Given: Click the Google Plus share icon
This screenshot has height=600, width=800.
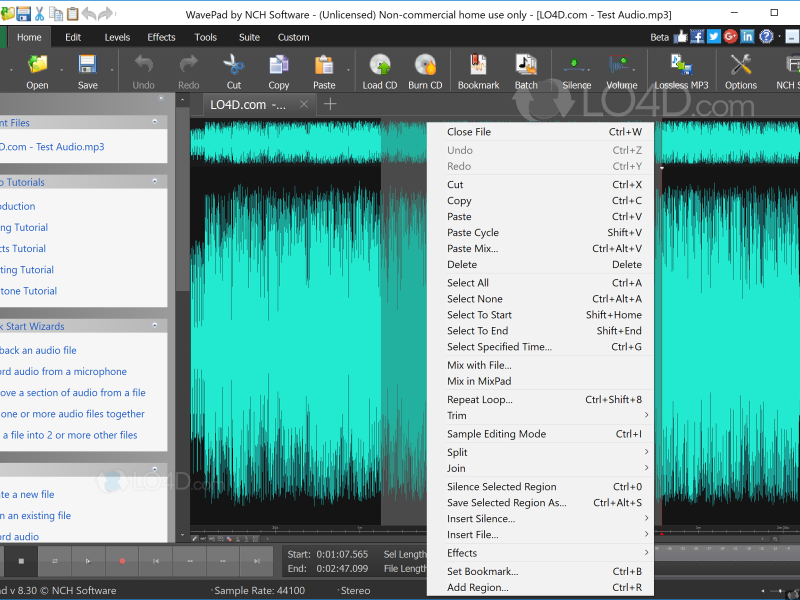Looking at the screenshot, I should (731, 36).
